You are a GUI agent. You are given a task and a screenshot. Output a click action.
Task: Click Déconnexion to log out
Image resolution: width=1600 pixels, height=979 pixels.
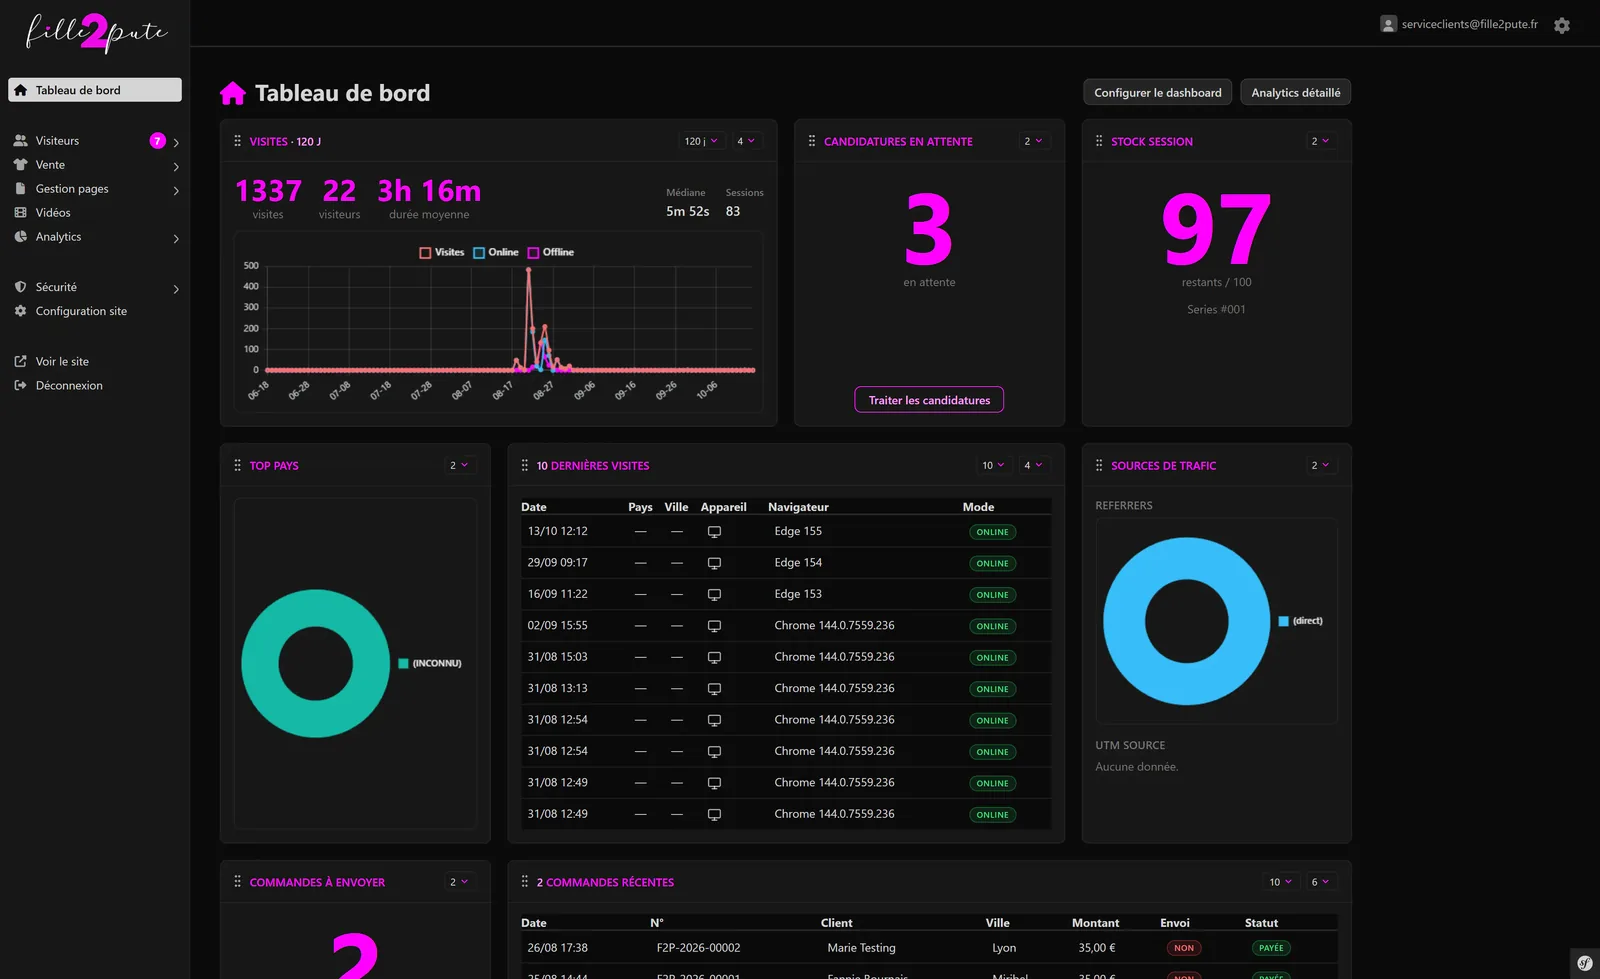pos(69,386)
